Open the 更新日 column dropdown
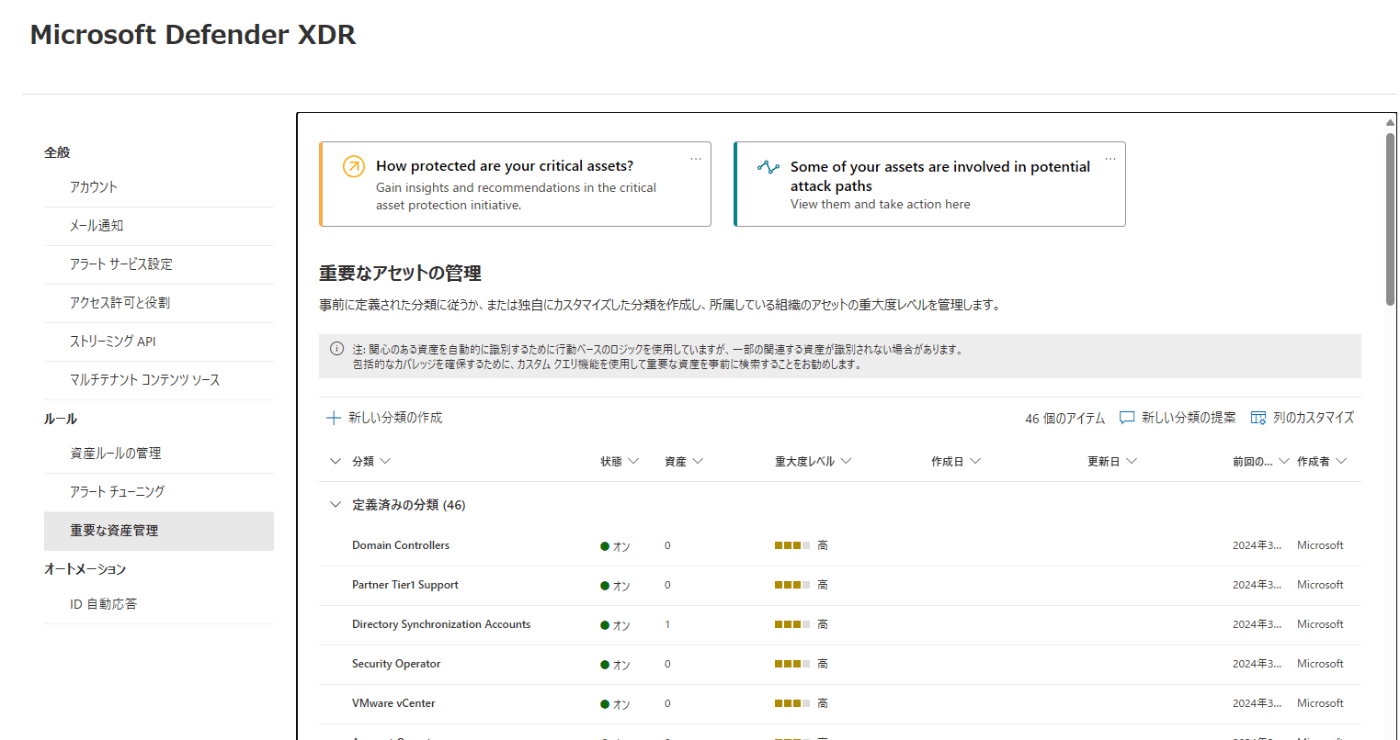 coord(1113,461)
